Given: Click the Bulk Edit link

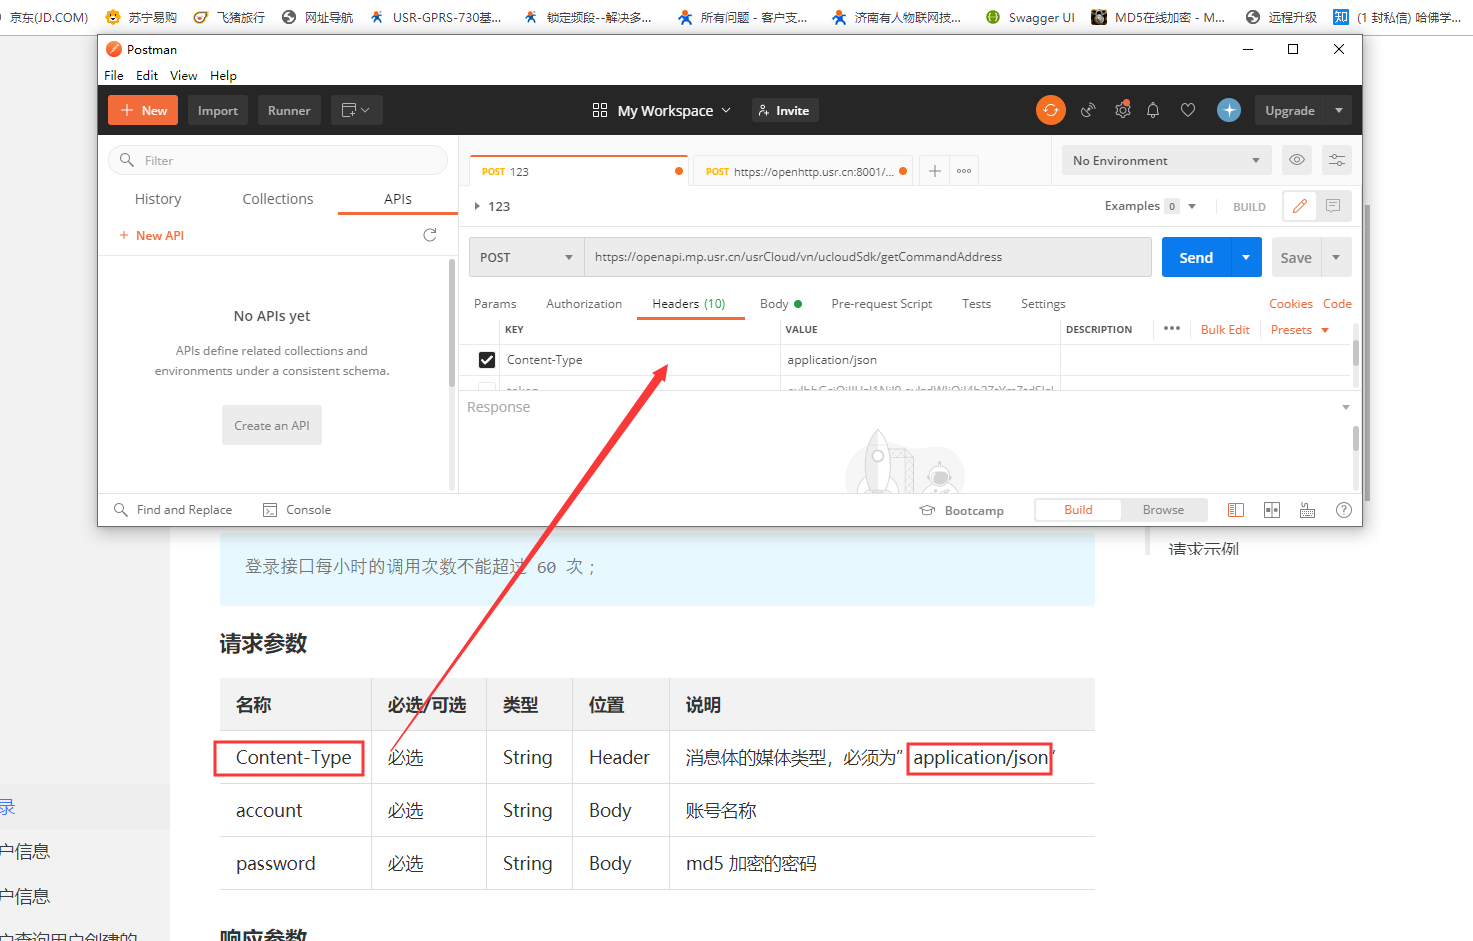Looking at the screenshot, I should (1225, 330).
